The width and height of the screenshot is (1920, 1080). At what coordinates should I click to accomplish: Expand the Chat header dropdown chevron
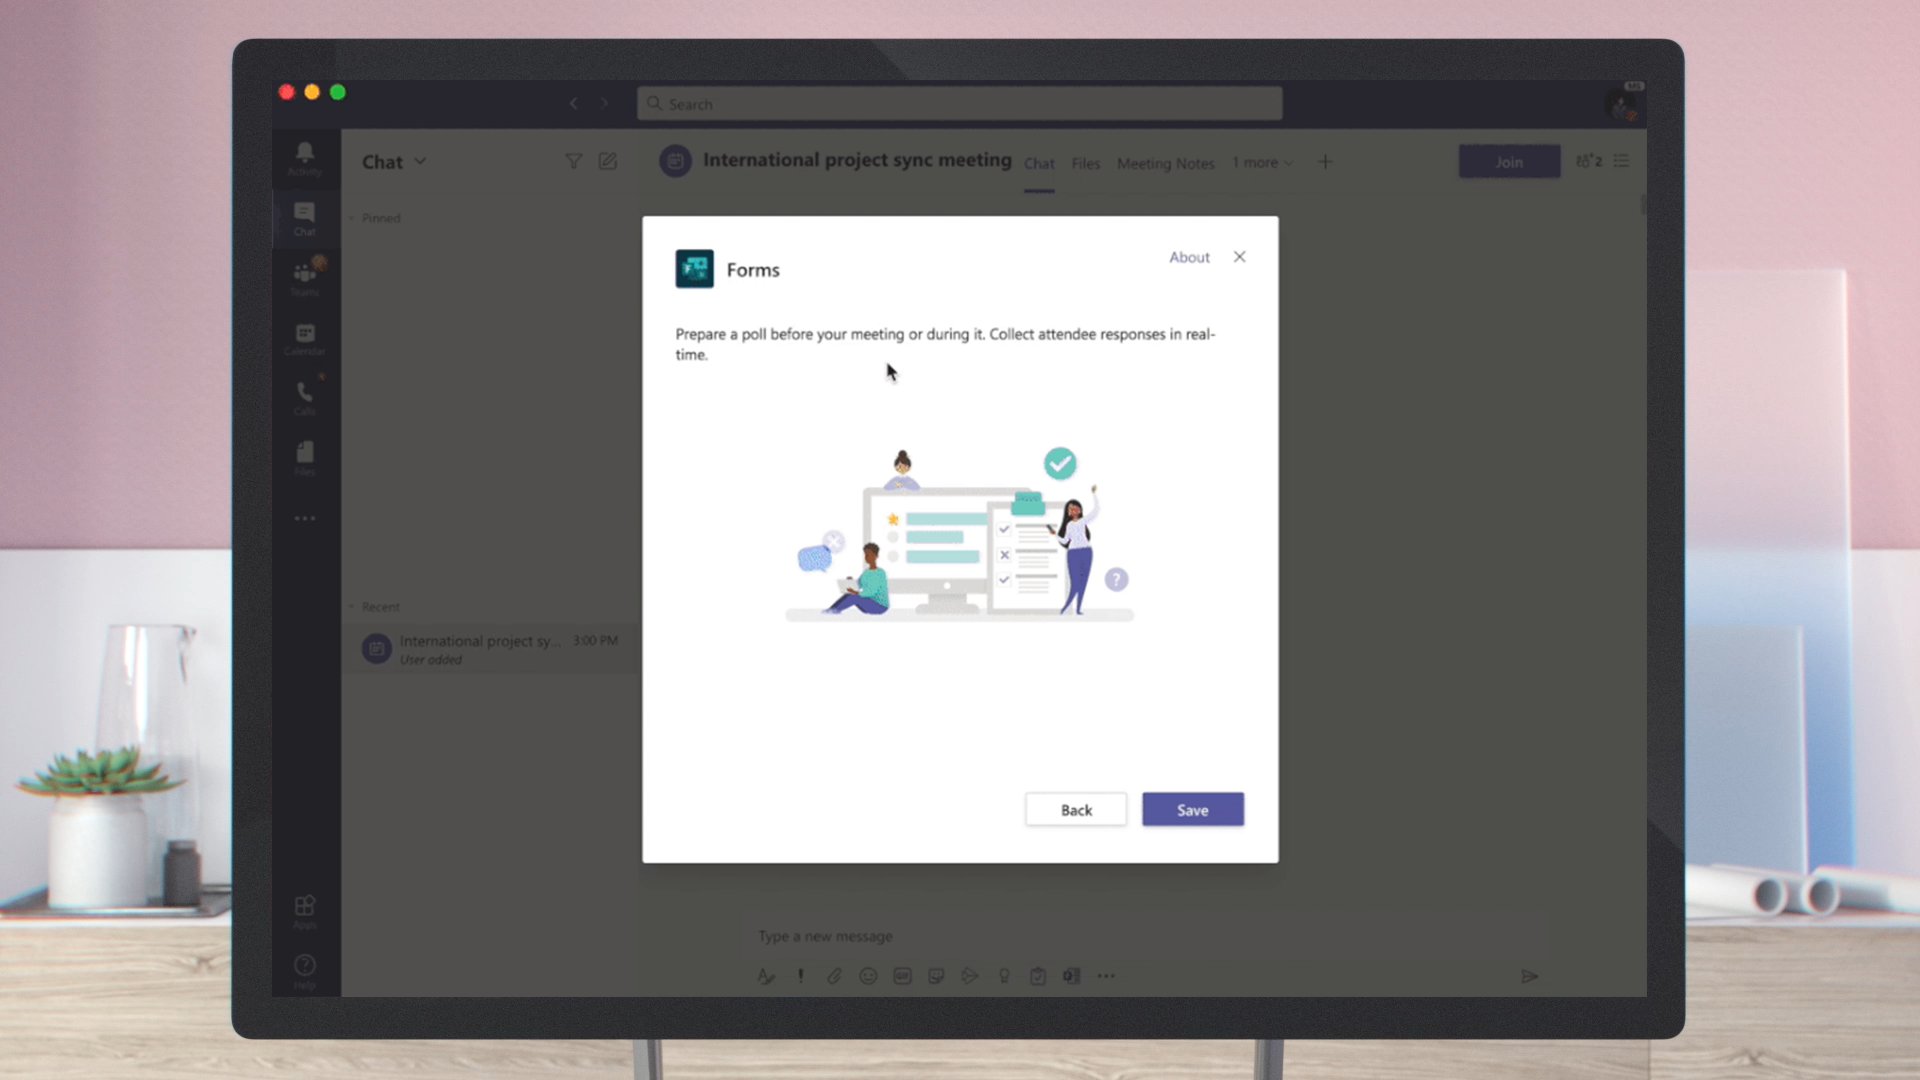point(420,161)
